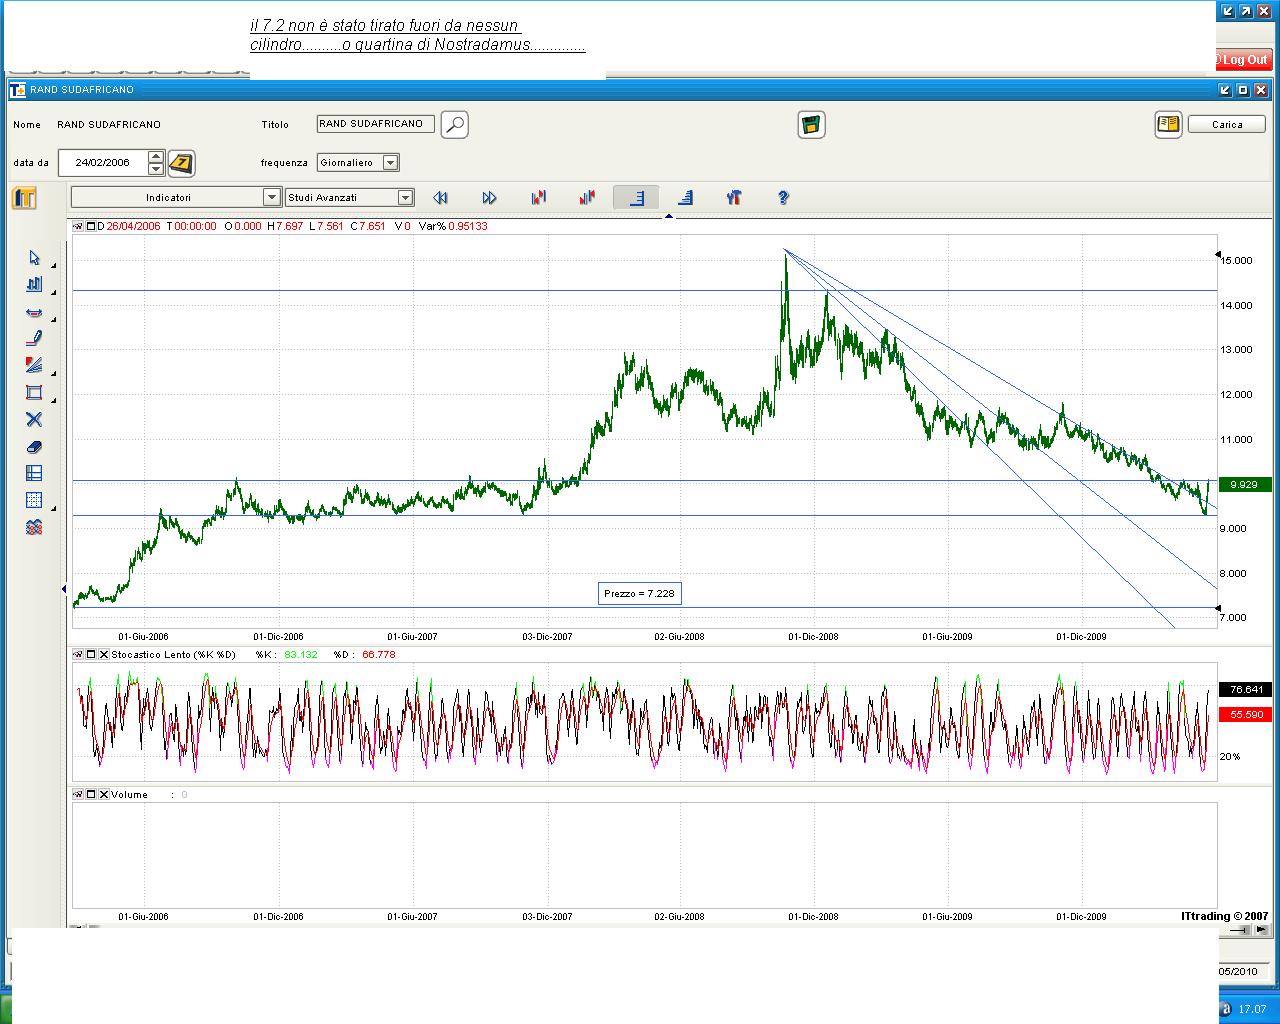Click the yellow book icon beside Carica
The width and height of the screenshot is (1280, 1024).
(x=1167, y=125)
